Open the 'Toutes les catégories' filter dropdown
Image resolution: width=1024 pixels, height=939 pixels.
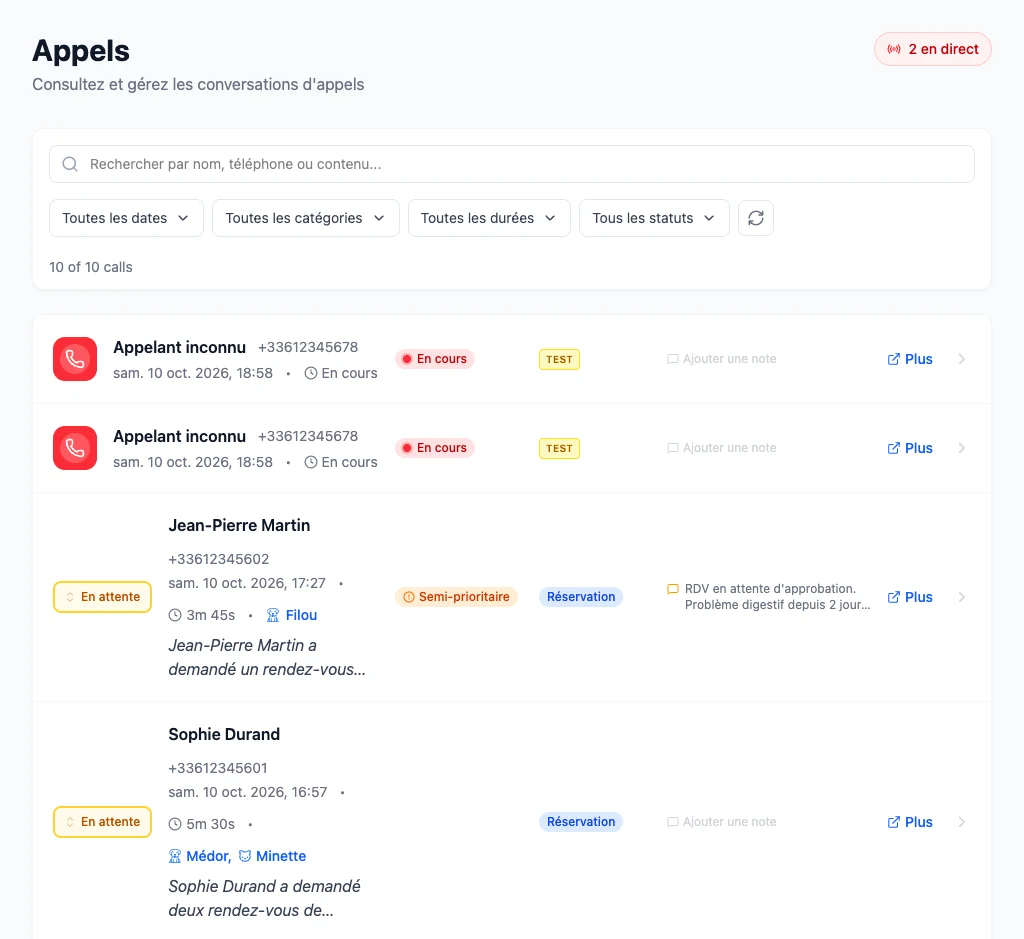click(x=306, y=218)
